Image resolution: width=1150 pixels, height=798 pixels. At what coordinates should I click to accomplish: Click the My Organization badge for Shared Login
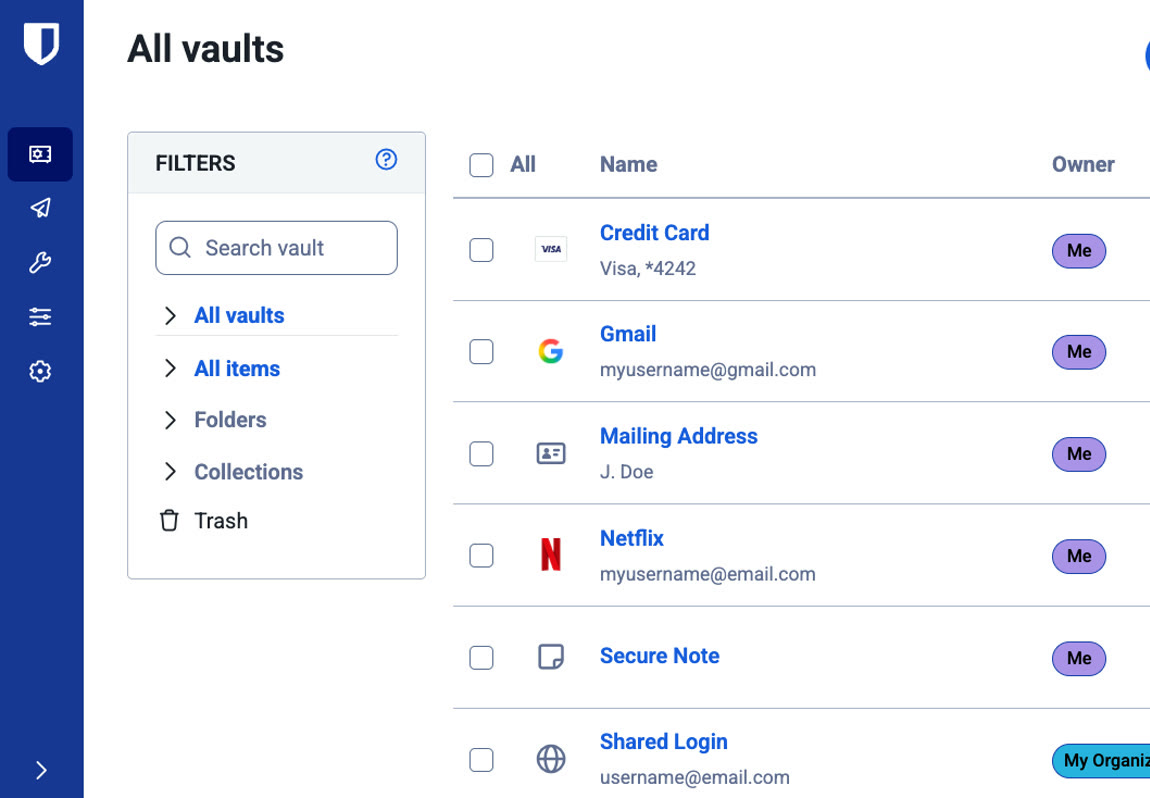pos(1102,761)
